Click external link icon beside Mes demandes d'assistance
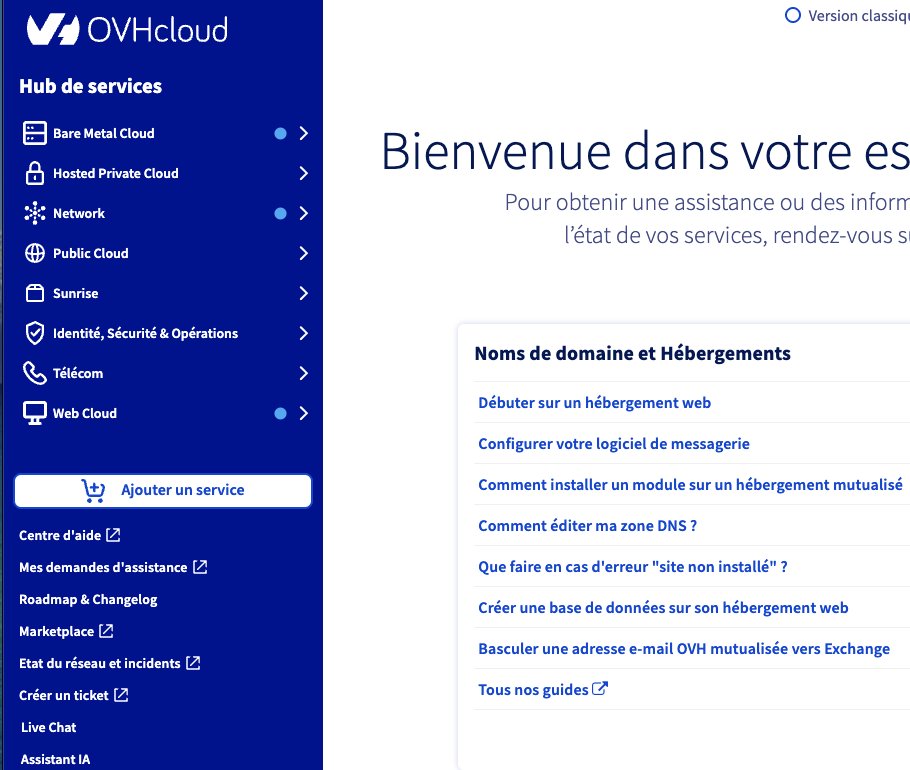This screenshot has height=770, width=910. click(x=200, y=567)
